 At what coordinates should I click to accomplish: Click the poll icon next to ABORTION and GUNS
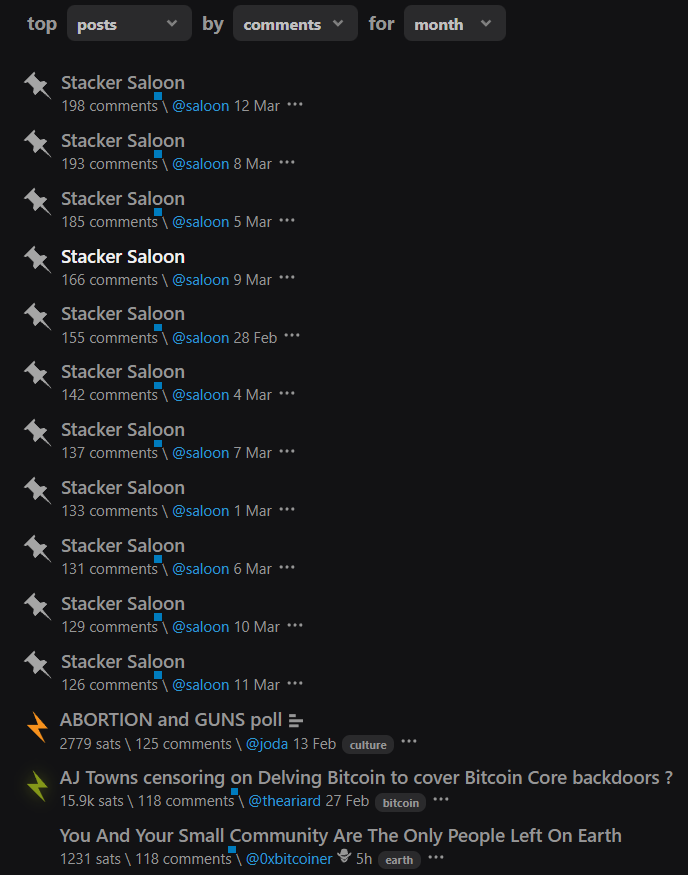pyautogui.click(x=296, y=721)
